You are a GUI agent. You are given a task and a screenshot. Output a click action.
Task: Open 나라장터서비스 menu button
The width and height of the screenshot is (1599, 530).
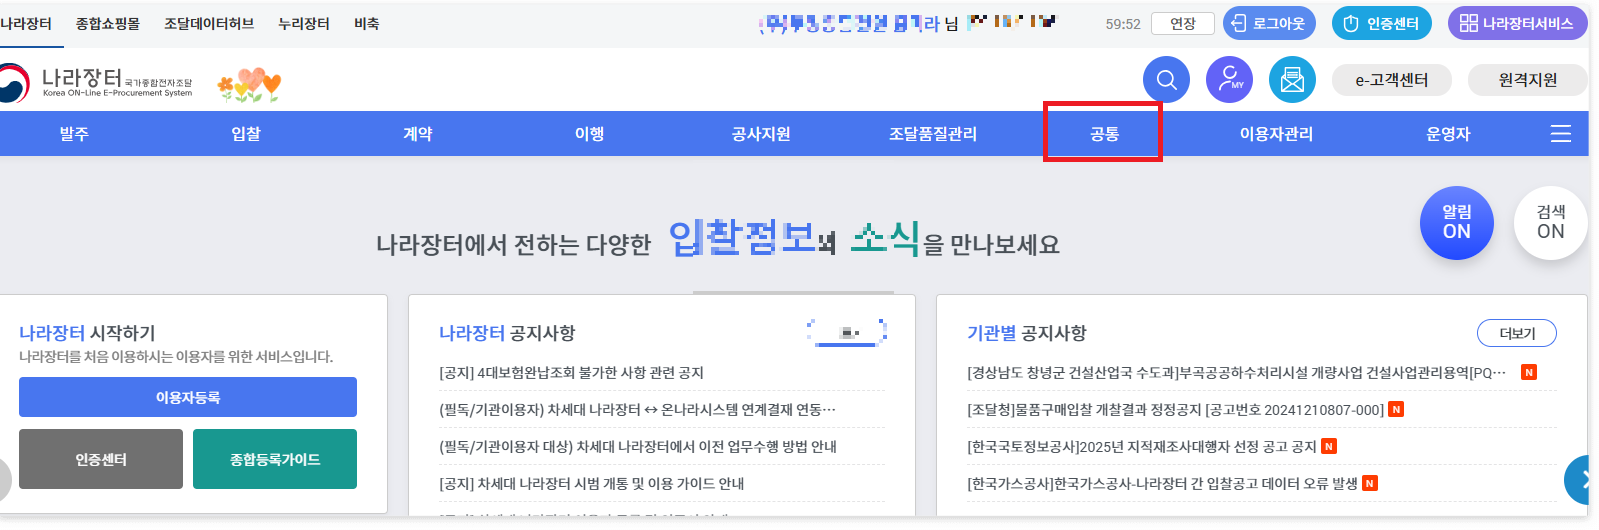tap(1517, 23)
